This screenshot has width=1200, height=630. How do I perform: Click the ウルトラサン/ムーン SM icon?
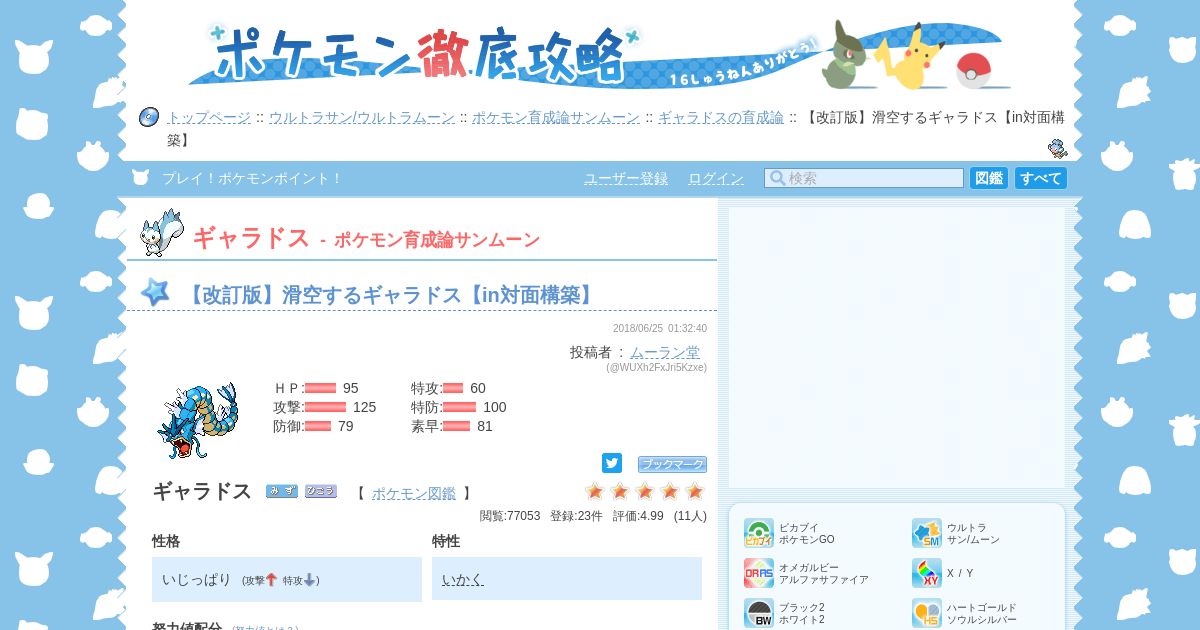coord(927,533)
